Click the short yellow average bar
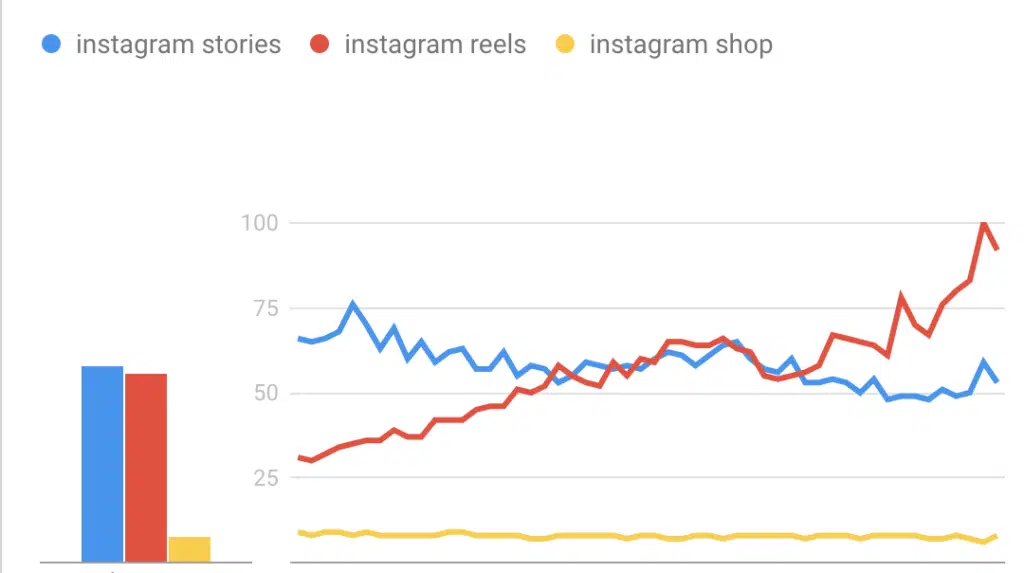 (189, 549)
